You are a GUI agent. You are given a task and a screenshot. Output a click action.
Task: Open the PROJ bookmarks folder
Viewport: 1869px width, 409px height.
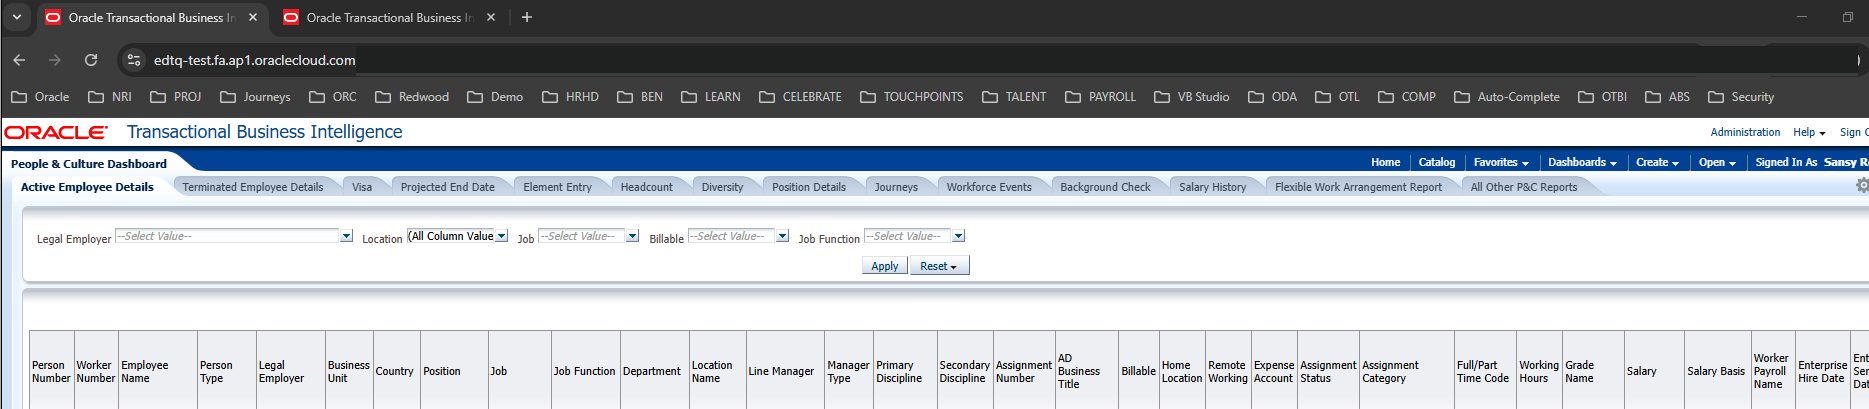176,97
